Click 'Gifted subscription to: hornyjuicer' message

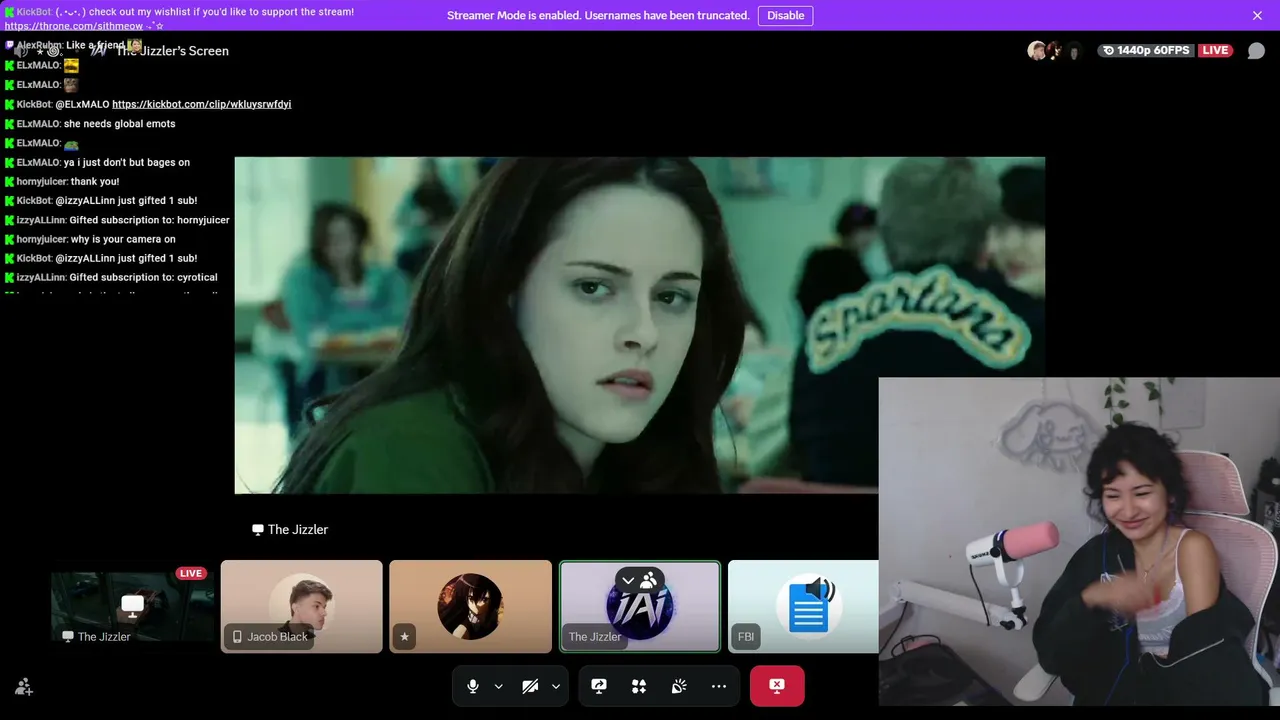click(x=149, y=220)
